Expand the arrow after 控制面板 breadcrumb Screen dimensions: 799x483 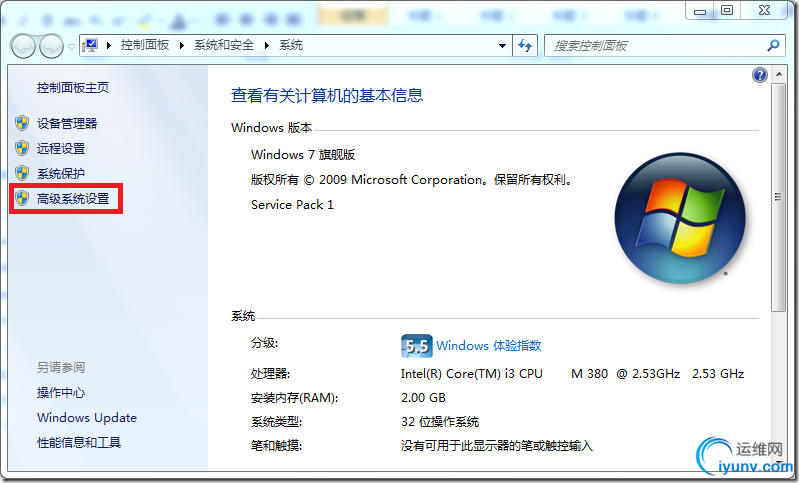(x=181, y=45)
